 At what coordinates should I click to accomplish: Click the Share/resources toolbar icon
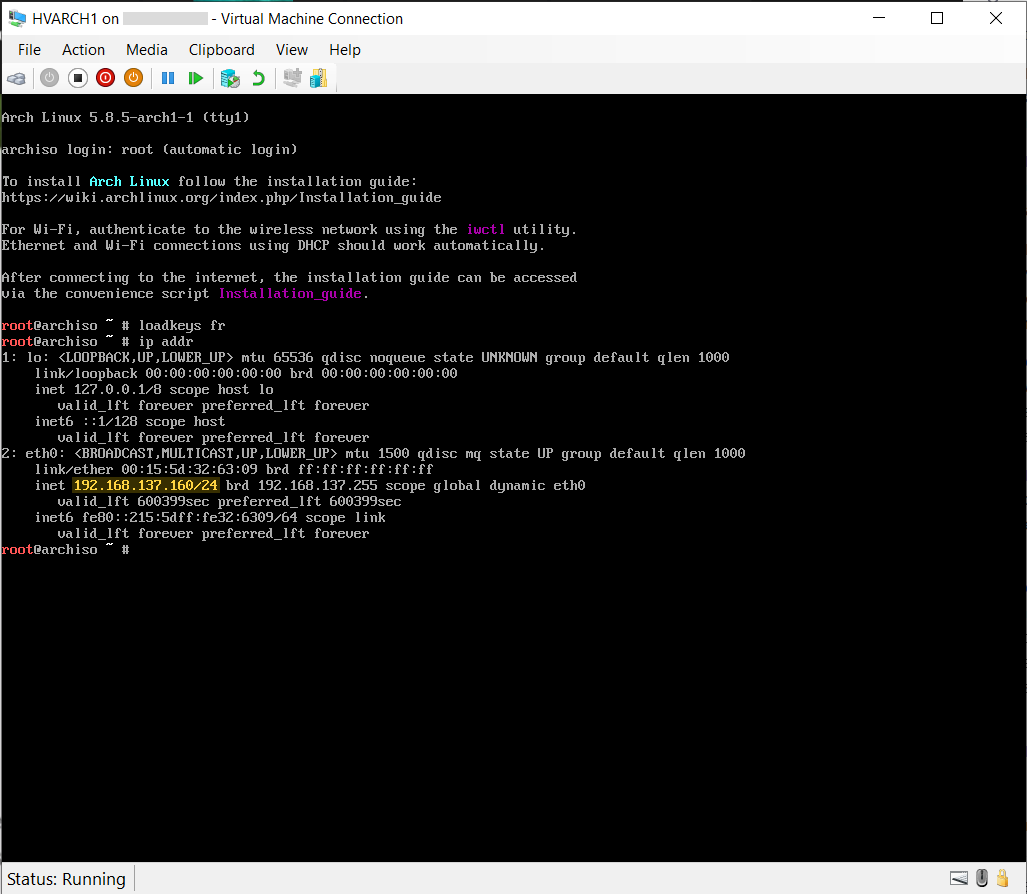(x=318, y=79)
